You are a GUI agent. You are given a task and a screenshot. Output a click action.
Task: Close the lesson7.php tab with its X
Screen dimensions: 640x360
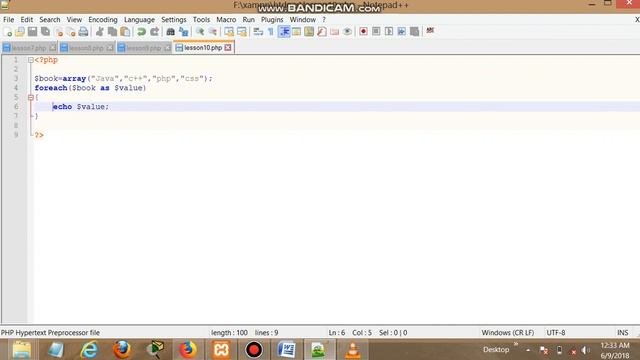pyautogui.click(x=53, y=48)
